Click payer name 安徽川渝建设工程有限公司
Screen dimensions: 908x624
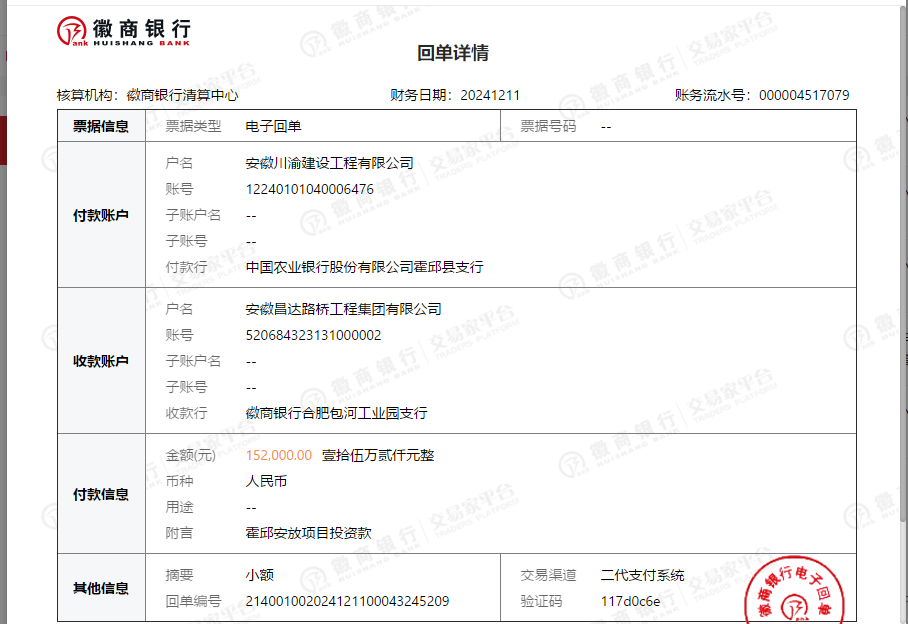pyautogui.click(x=329, y=163)
